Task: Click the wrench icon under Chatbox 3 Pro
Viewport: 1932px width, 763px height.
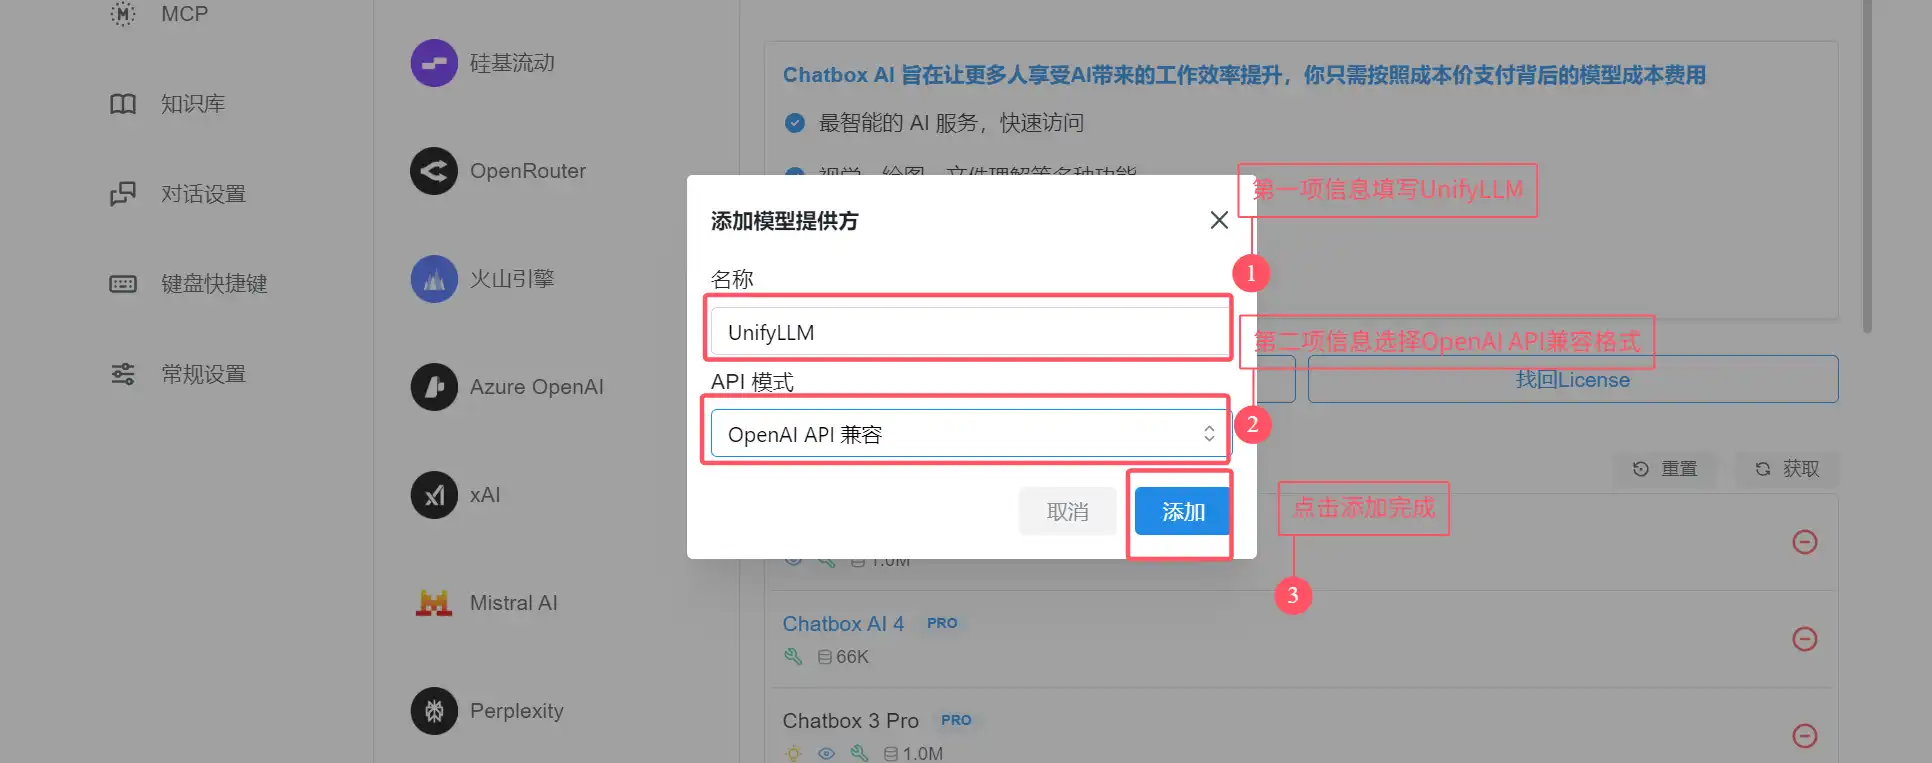Action: click(859, 754)
